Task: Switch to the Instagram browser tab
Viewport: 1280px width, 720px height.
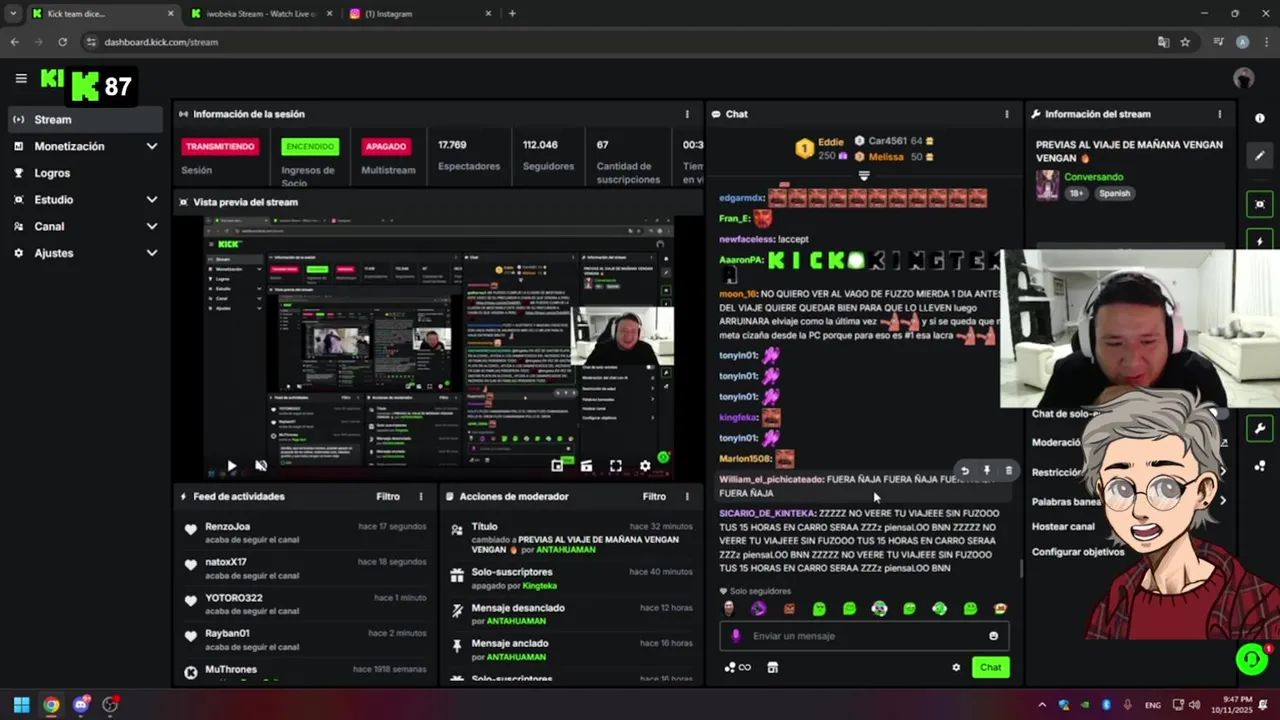Action: pos(420,14)
